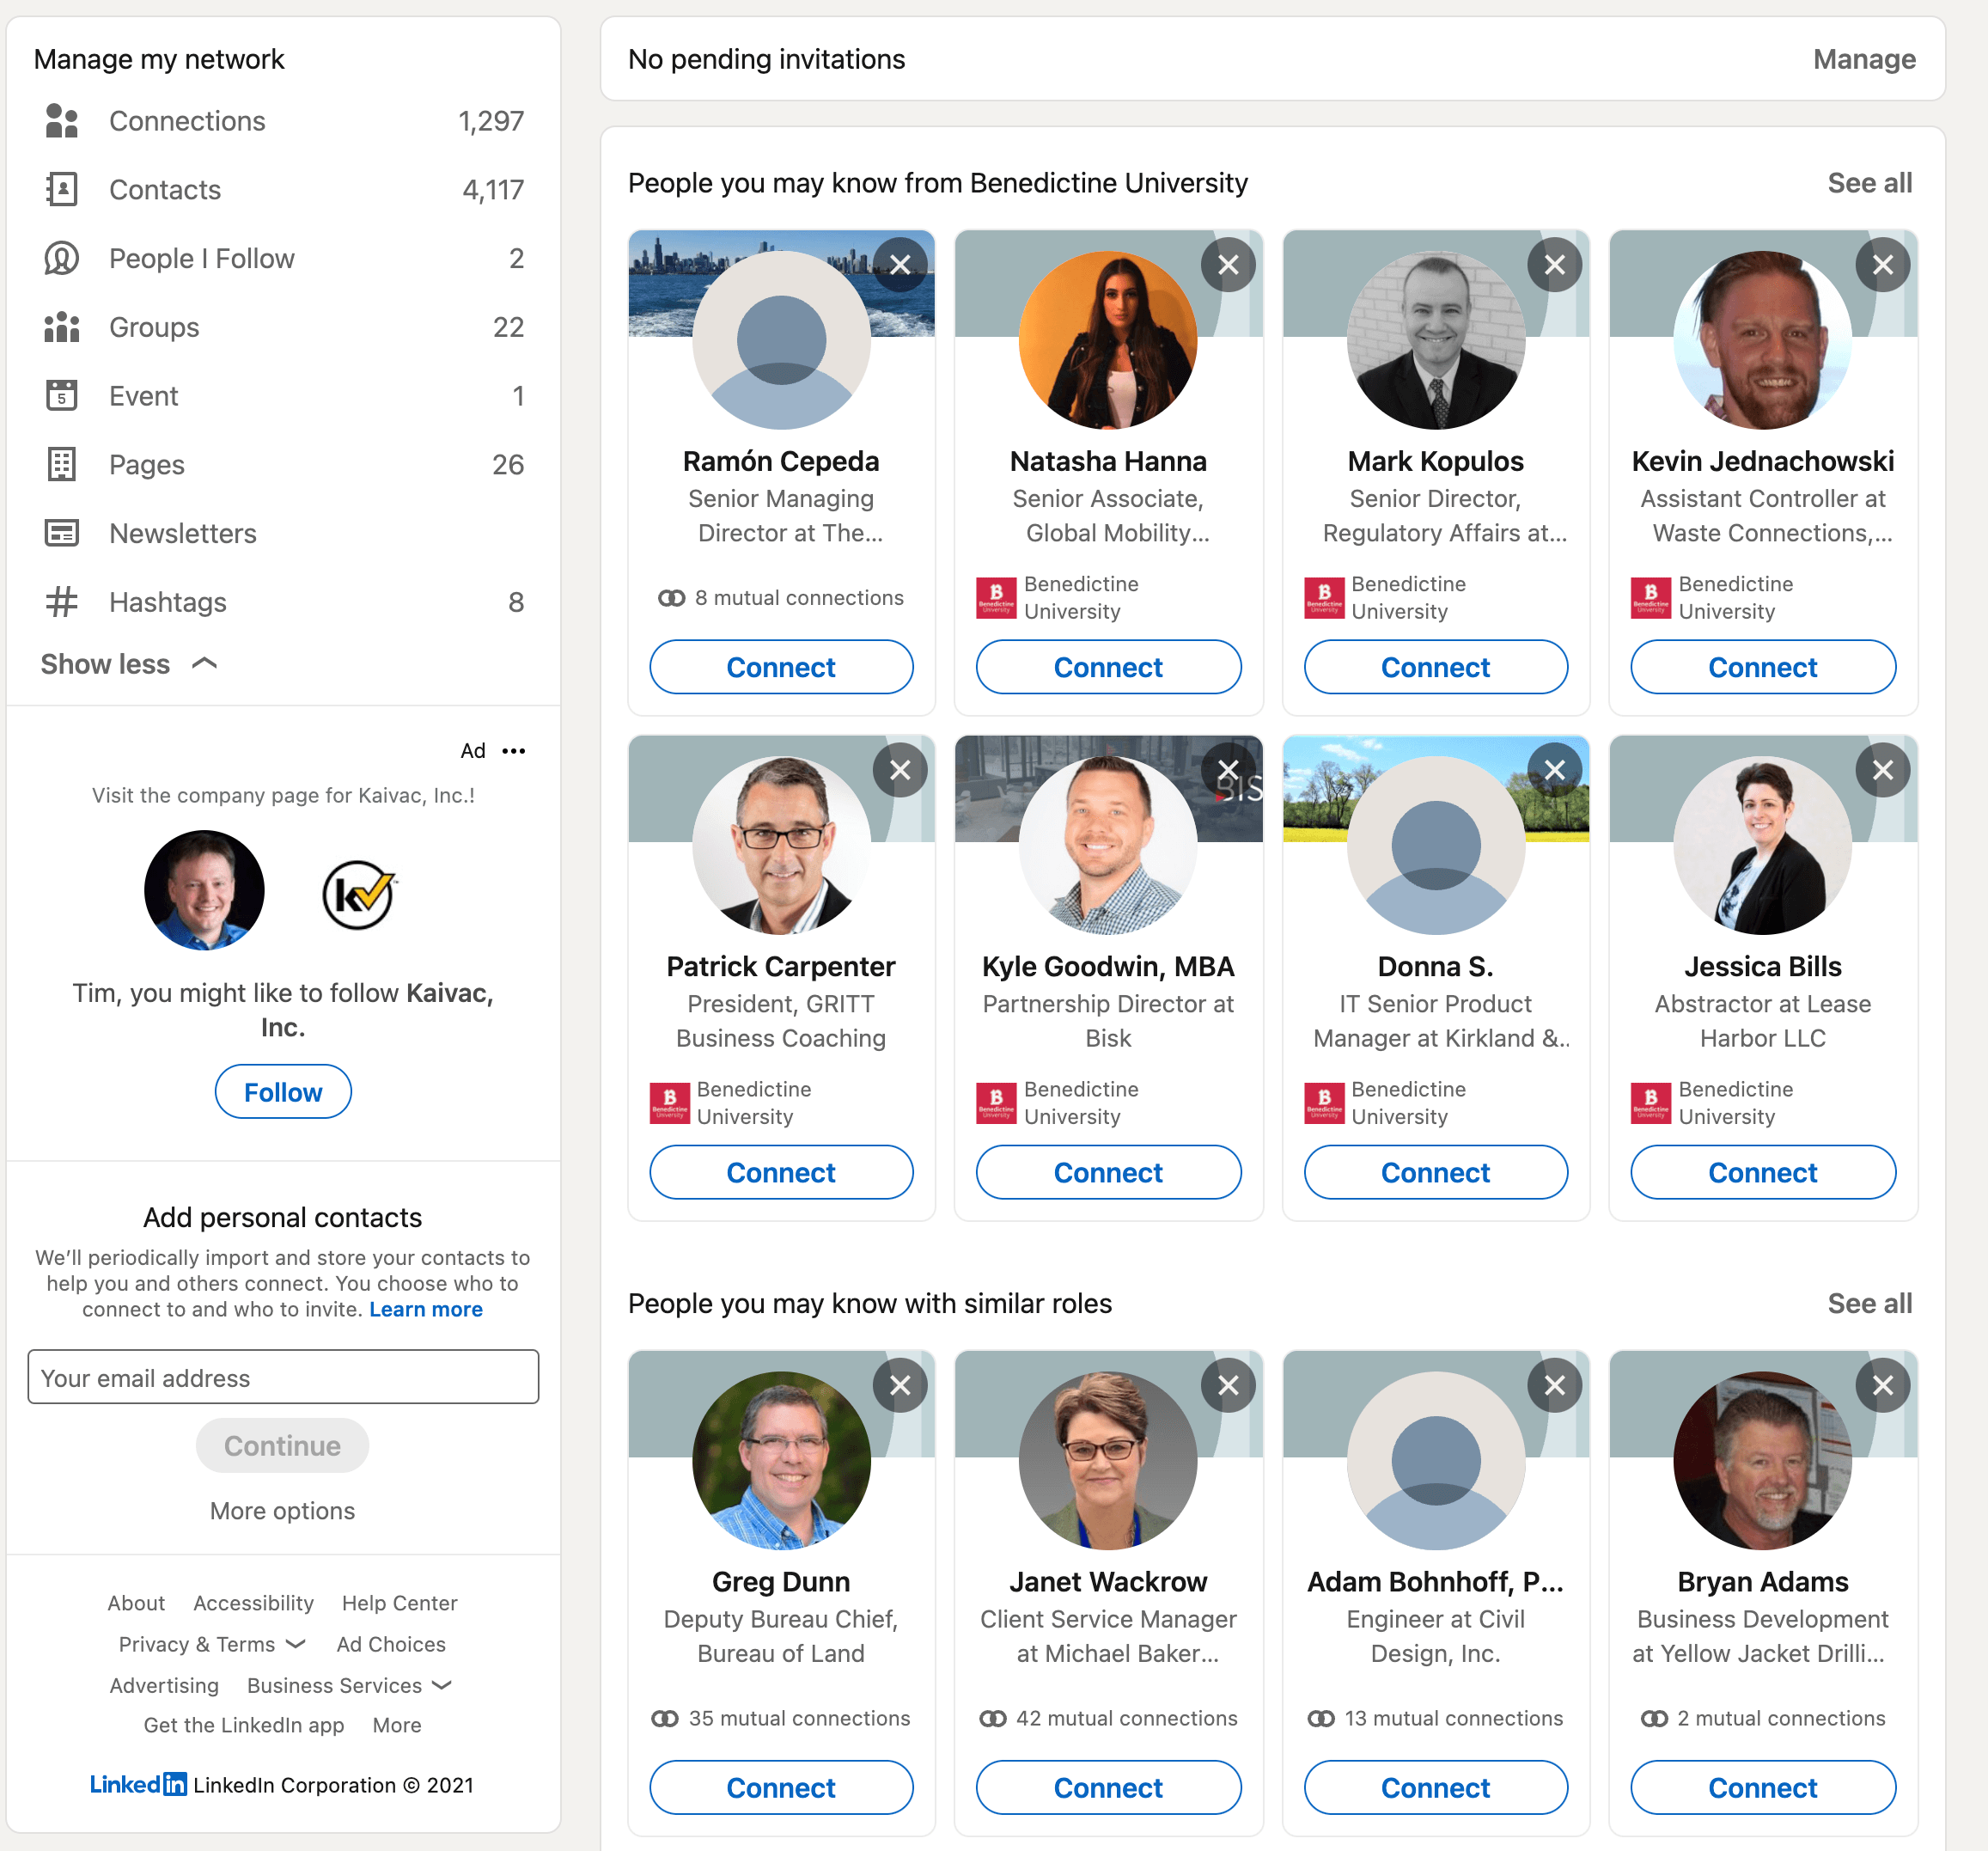Connect with Kyle Goodwin, MBA

tap(1108, 1172)
